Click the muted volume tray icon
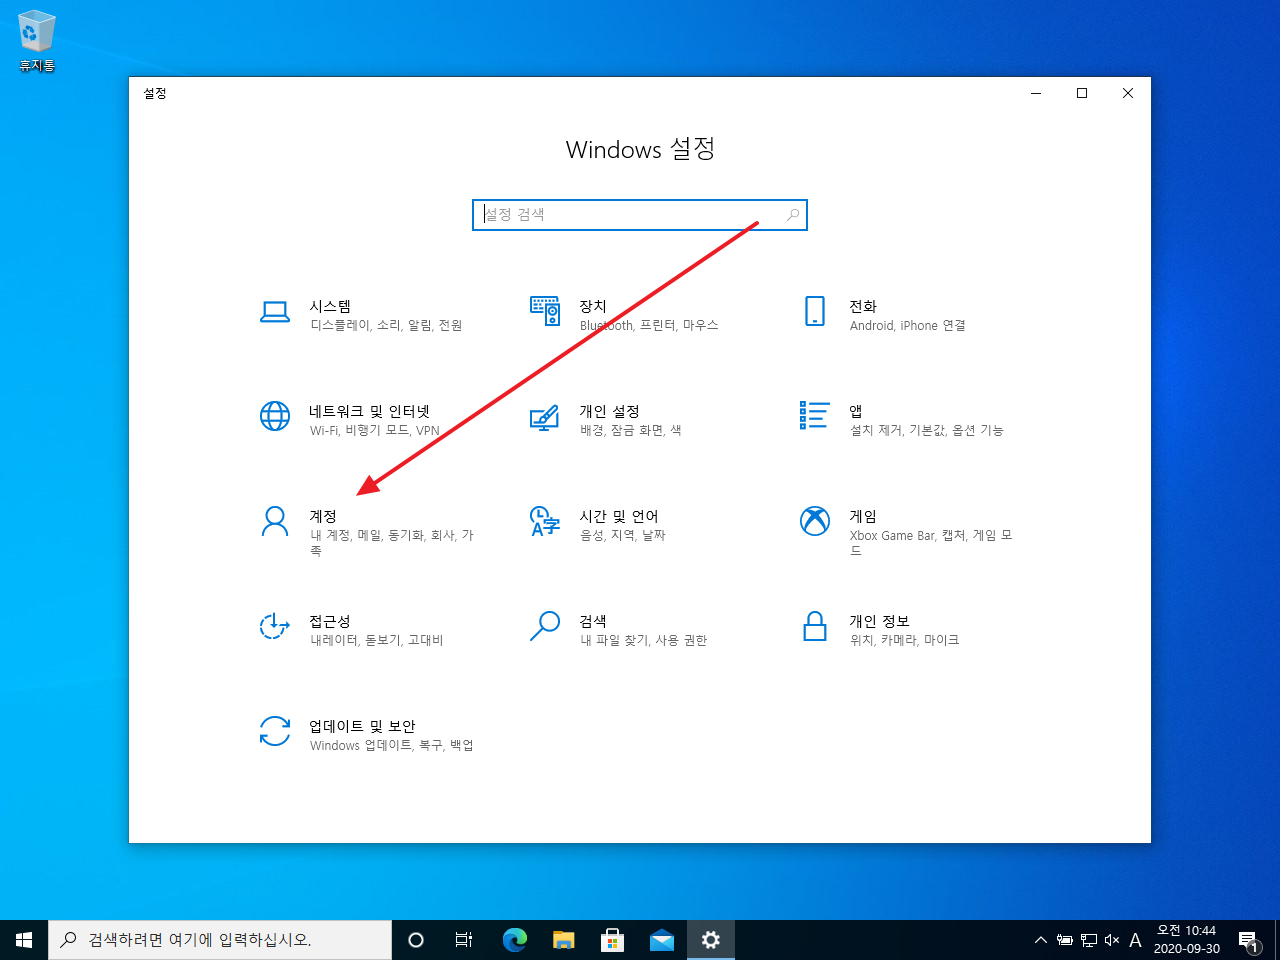Viewport: 1280px width, 960px height. (1111, 940)
